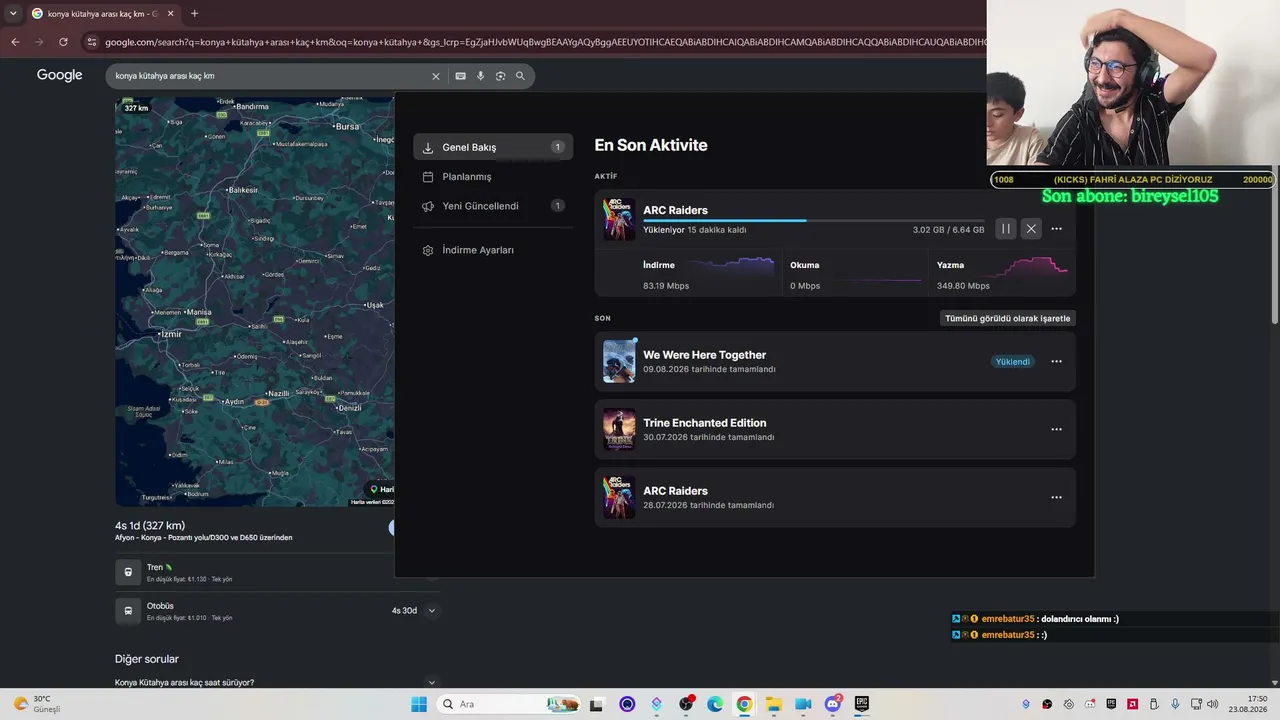Click the Google search magnifier button
This screenshot has width=1280, height=720.
520,76
